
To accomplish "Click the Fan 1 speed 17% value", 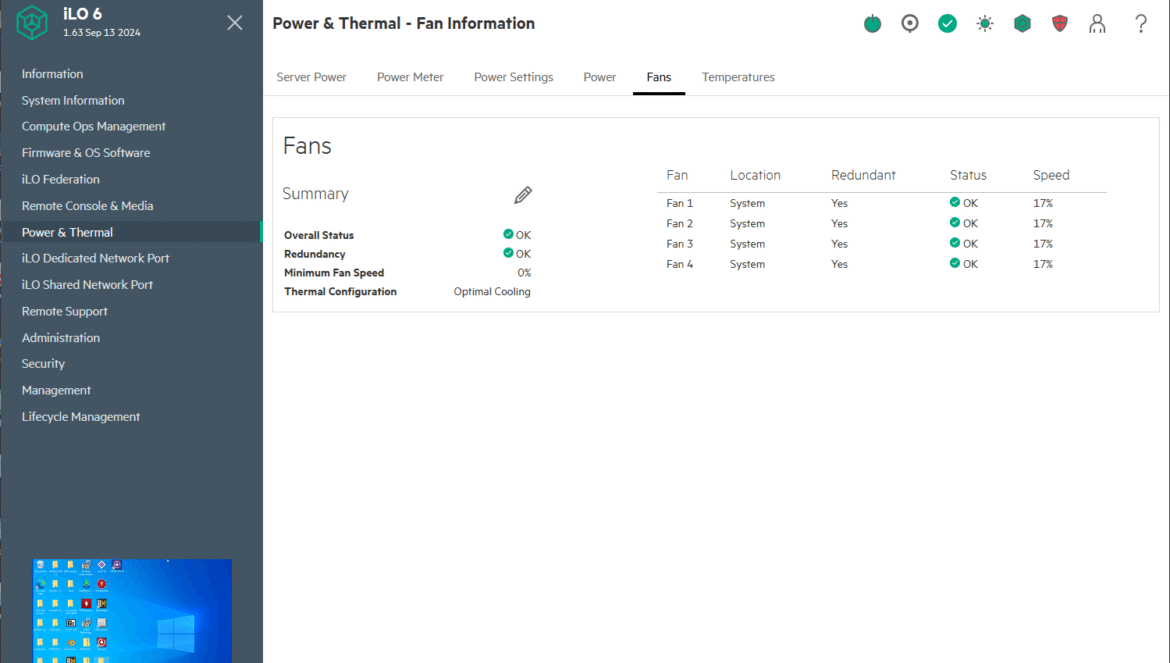I will coord(1043,203).
